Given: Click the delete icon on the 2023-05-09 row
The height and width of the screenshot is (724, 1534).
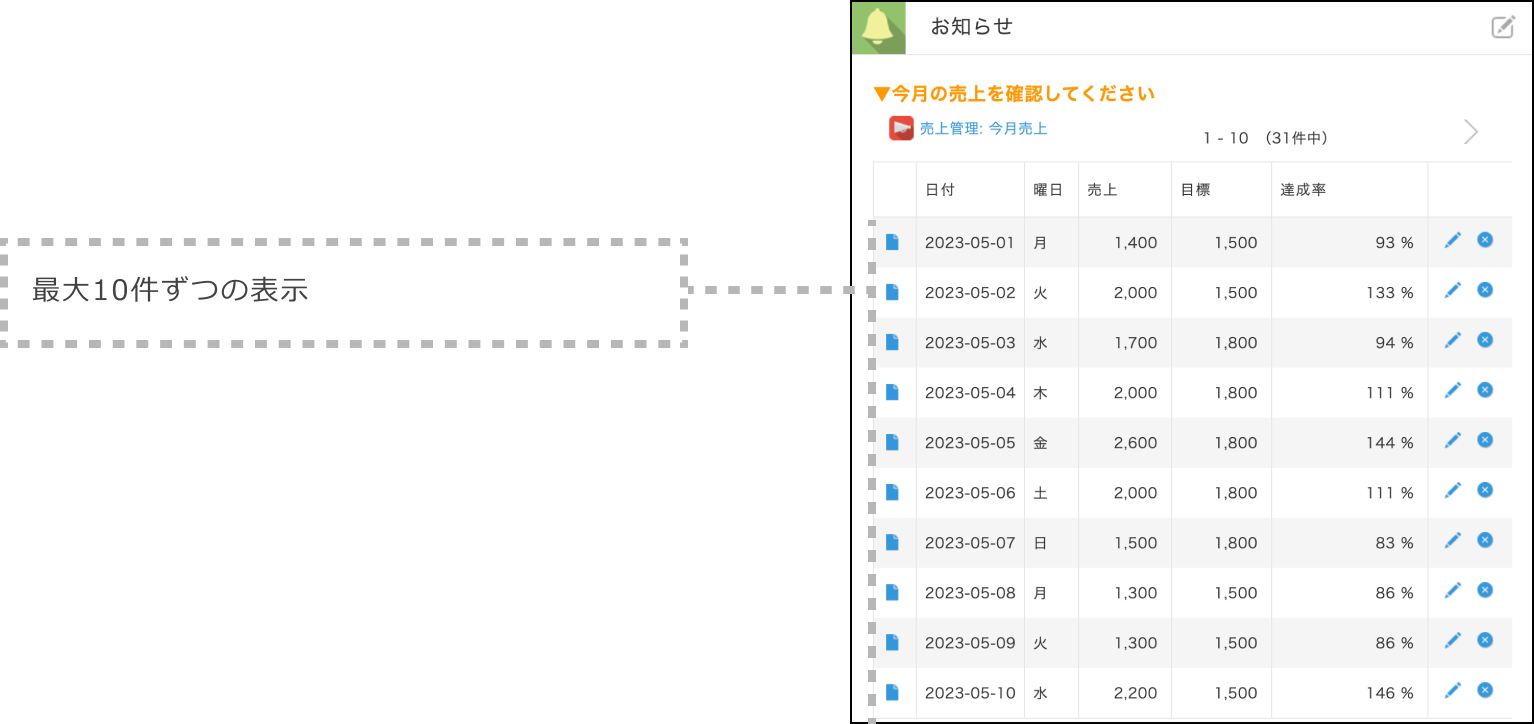Looking at the screenshot, I should (1484, 641).
